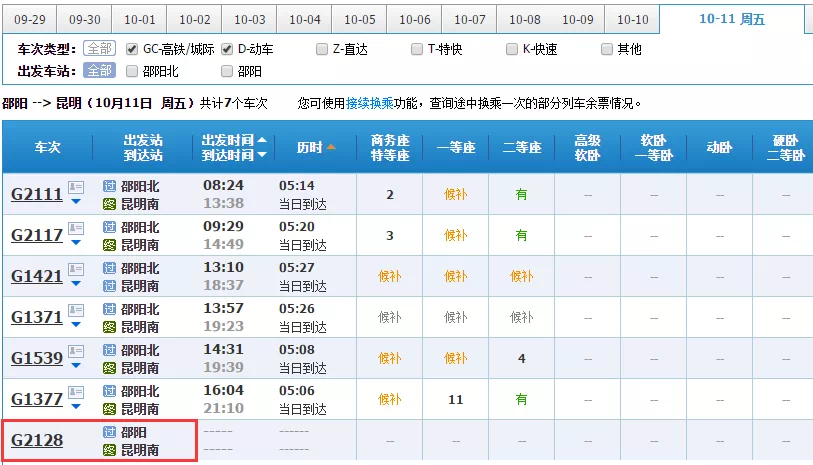Open train G2111 details
The height and width of the screenshot is (465, 813).
(x=37, y=194)
